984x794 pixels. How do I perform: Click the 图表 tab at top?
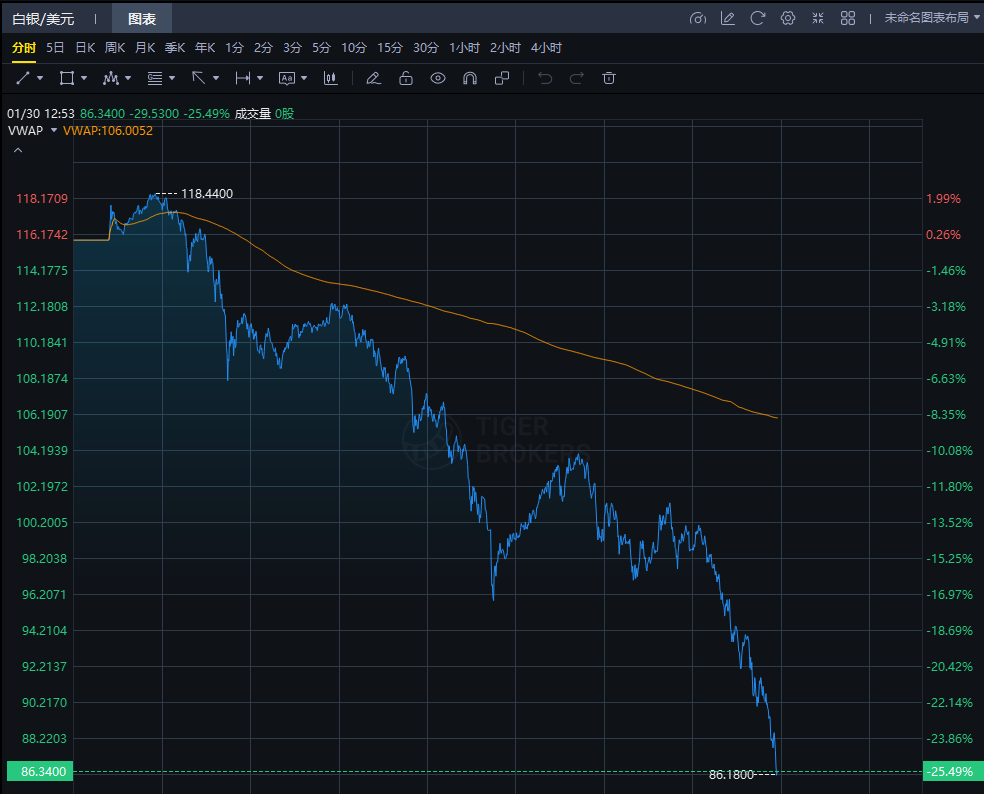click(142, 18)
